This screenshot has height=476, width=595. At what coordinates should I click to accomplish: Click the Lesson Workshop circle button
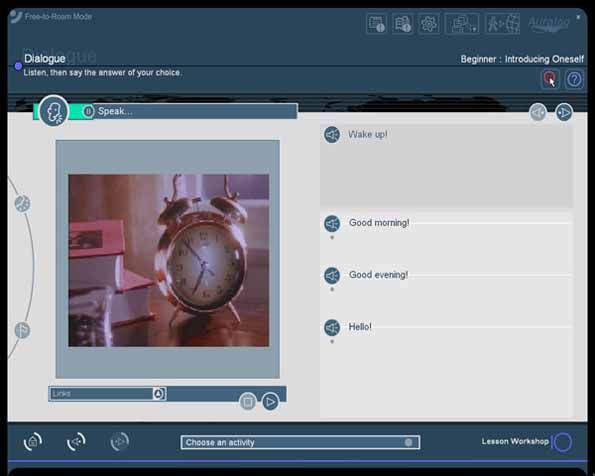click(563, 442)
